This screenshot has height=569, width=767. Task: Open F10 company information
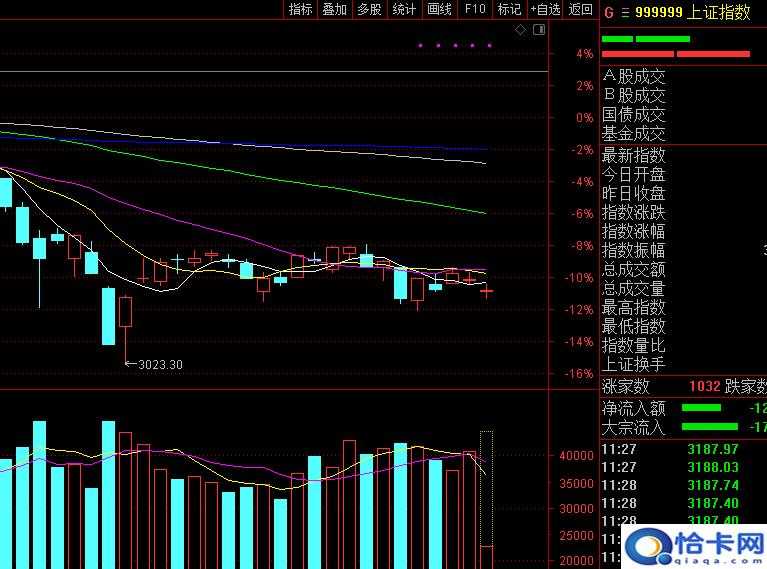[475, 9]
